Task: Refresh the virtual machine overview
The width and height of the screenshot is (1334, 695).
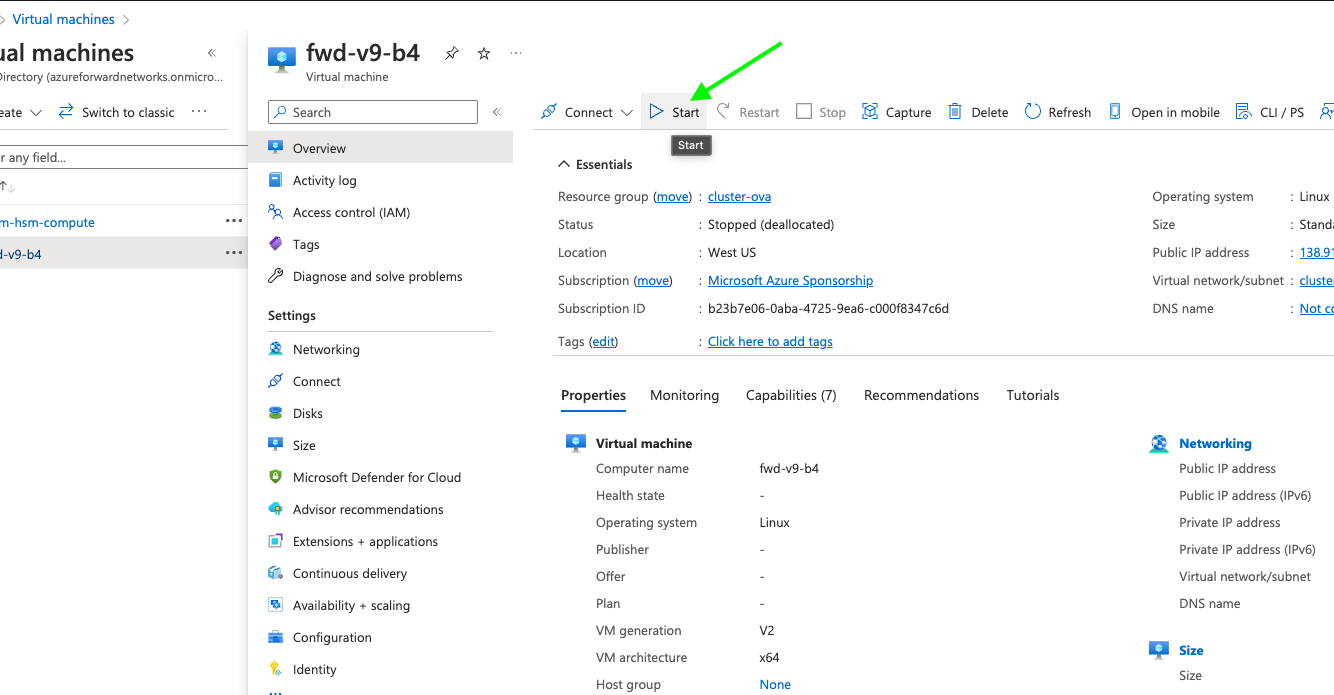Action: click(x=1057, y=112)
